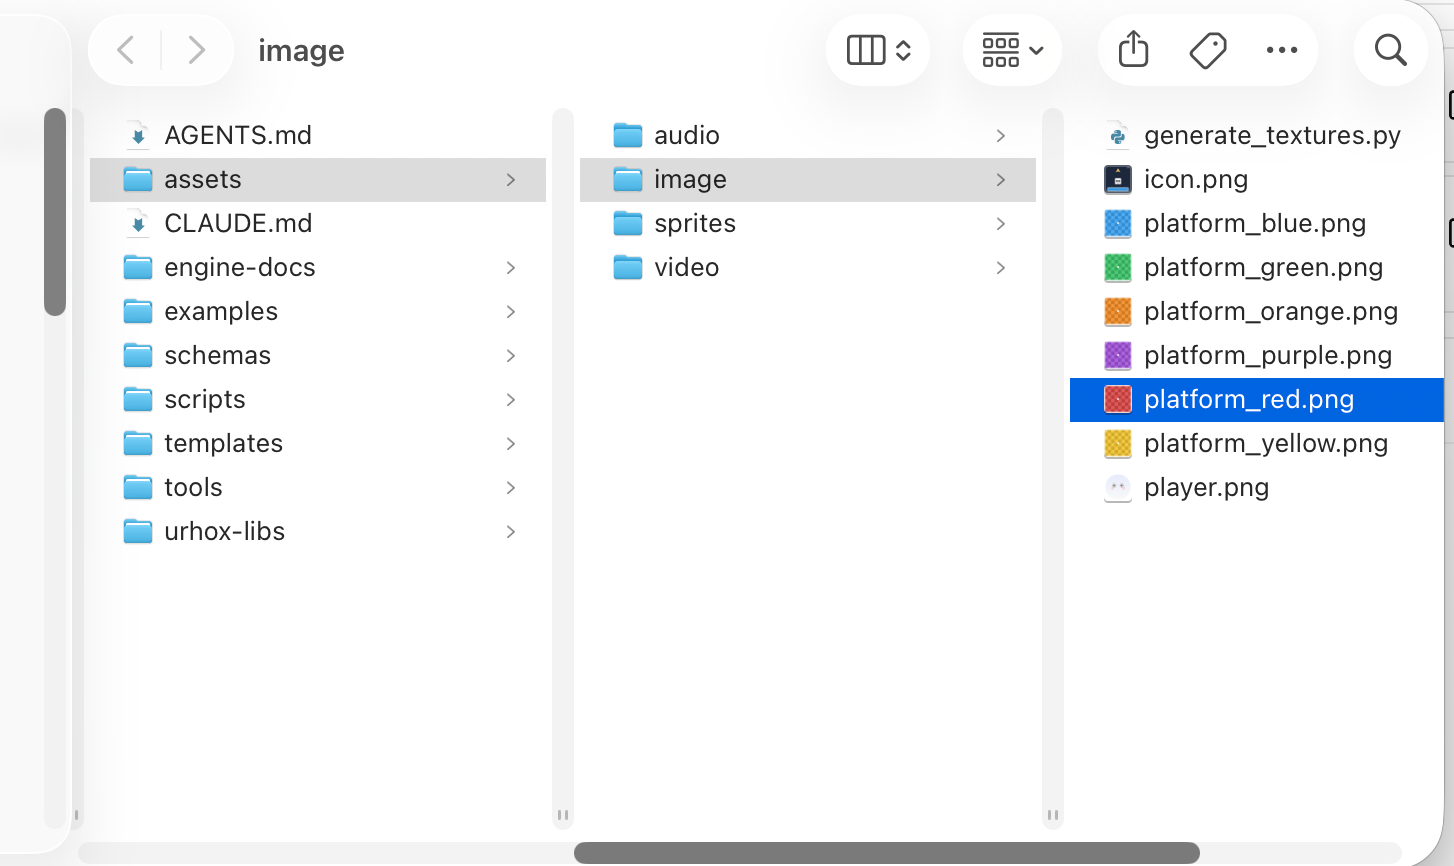
Task: Select the urhox-libs folder name
Action: 225,531
